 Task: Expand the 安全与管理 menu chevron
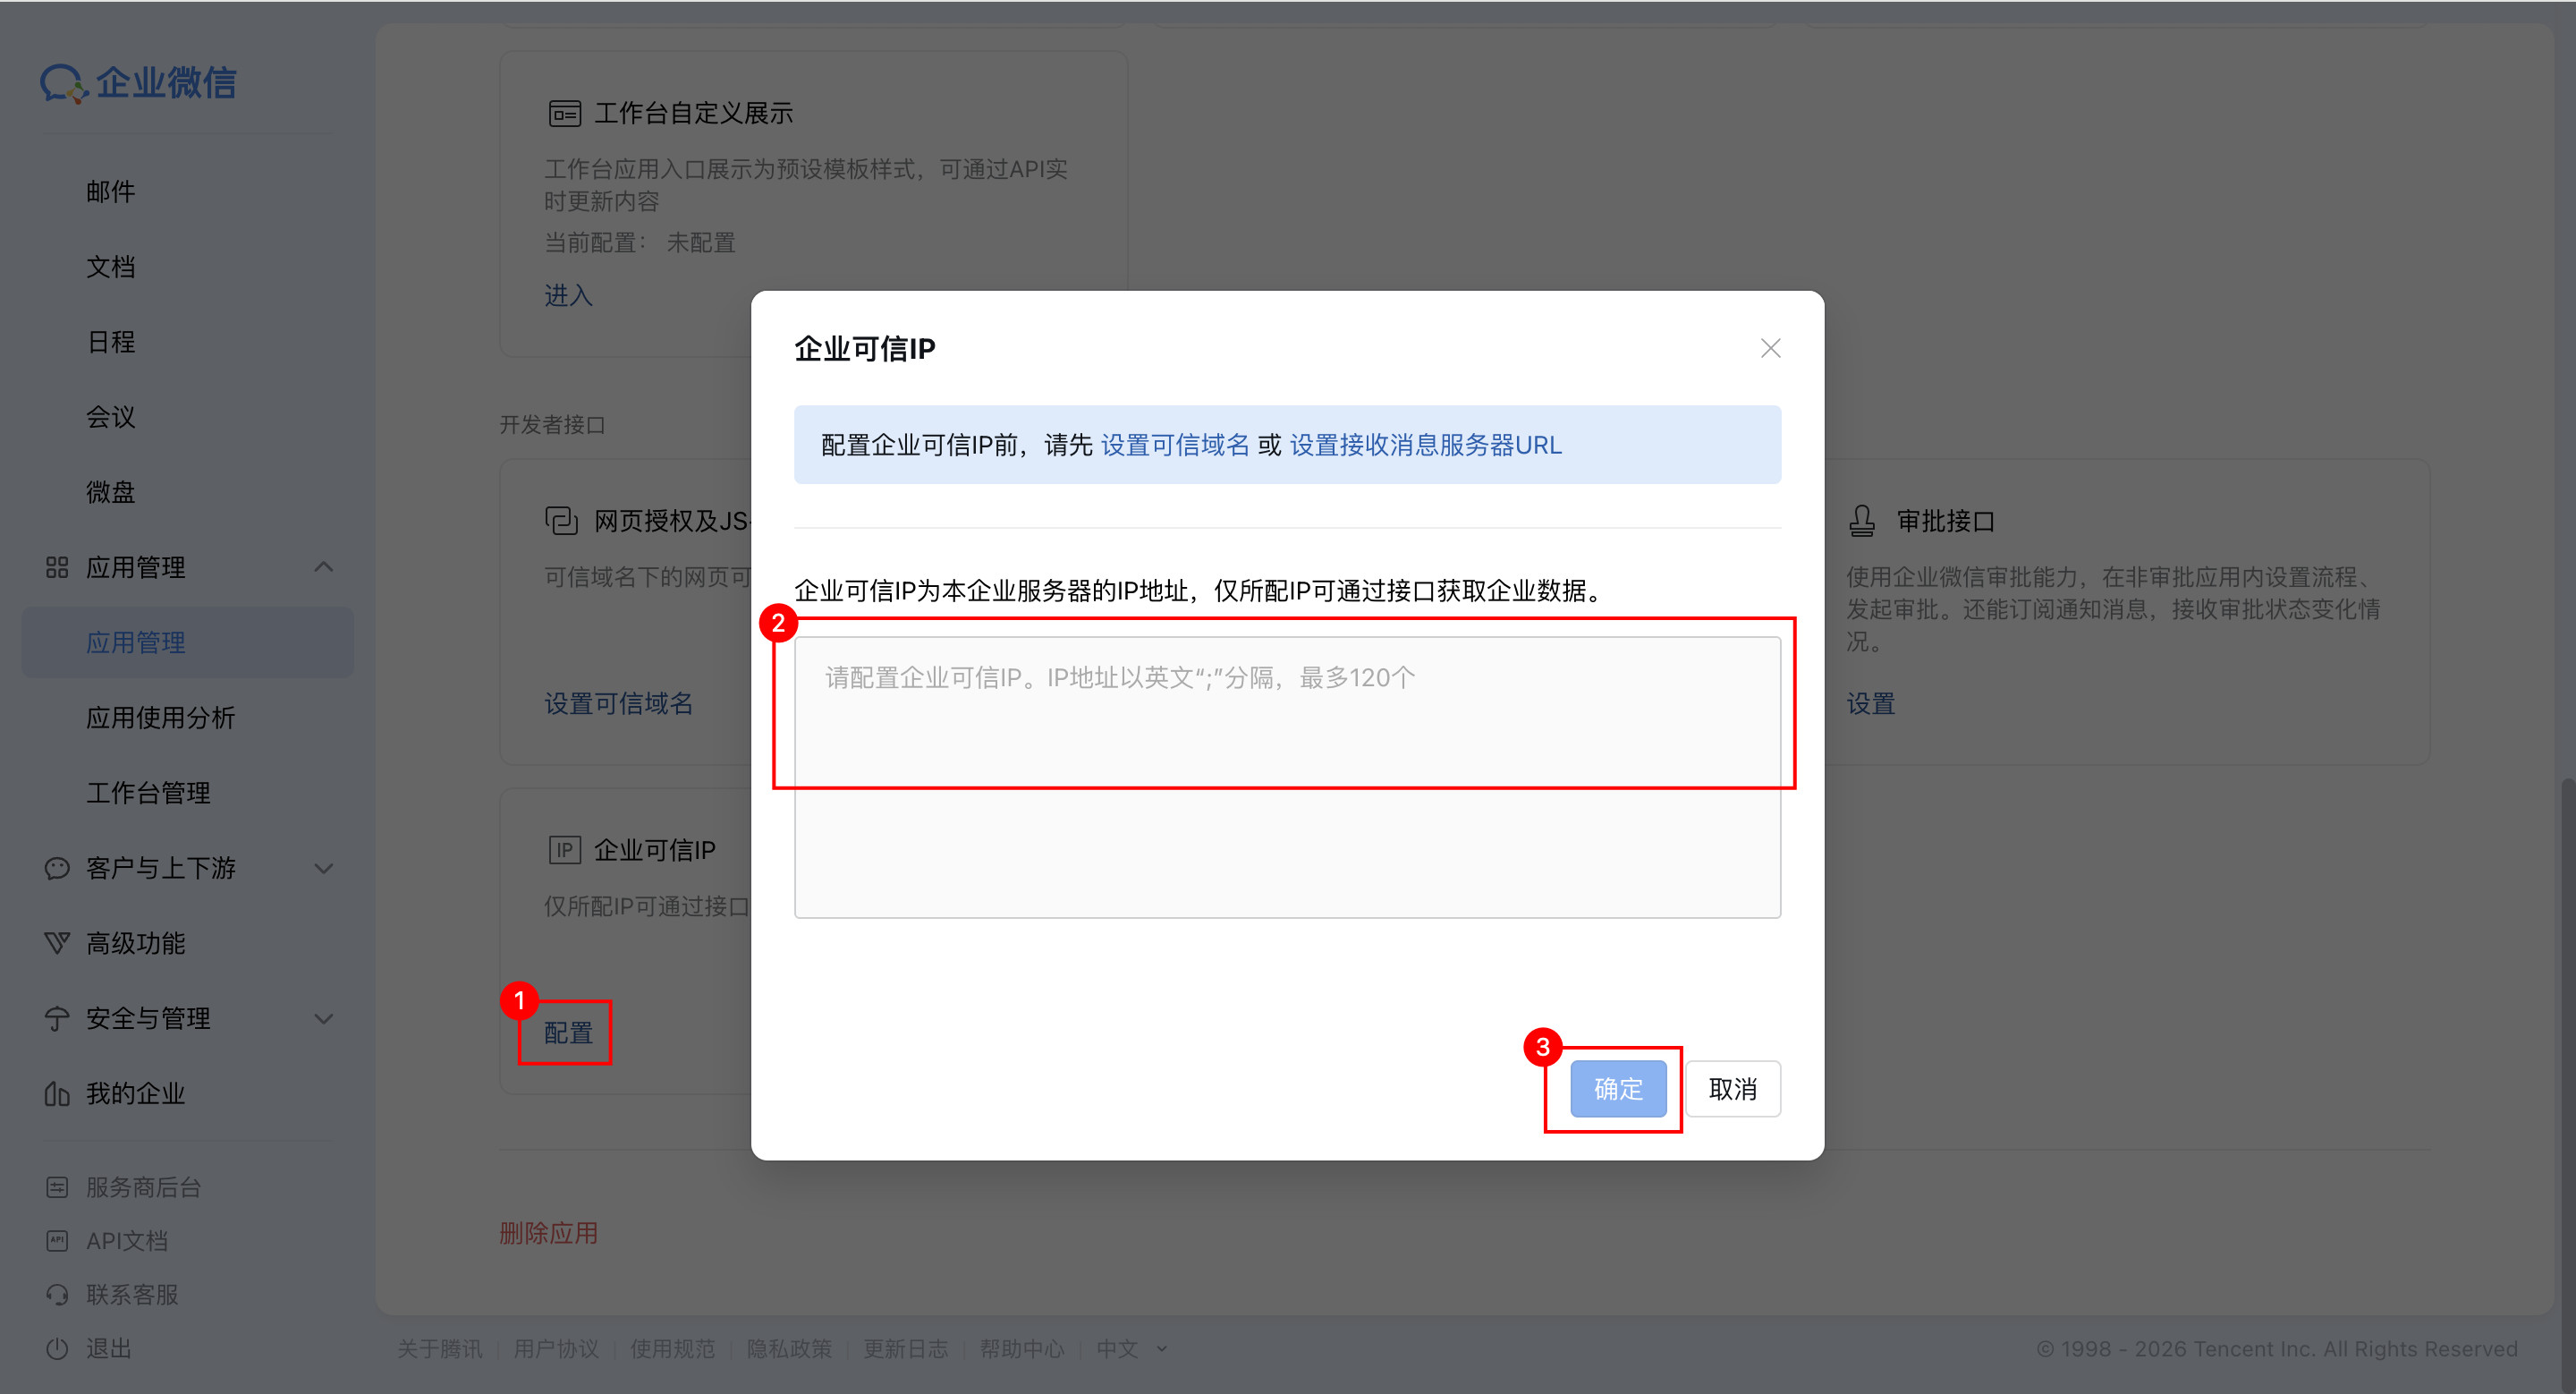323,1018
